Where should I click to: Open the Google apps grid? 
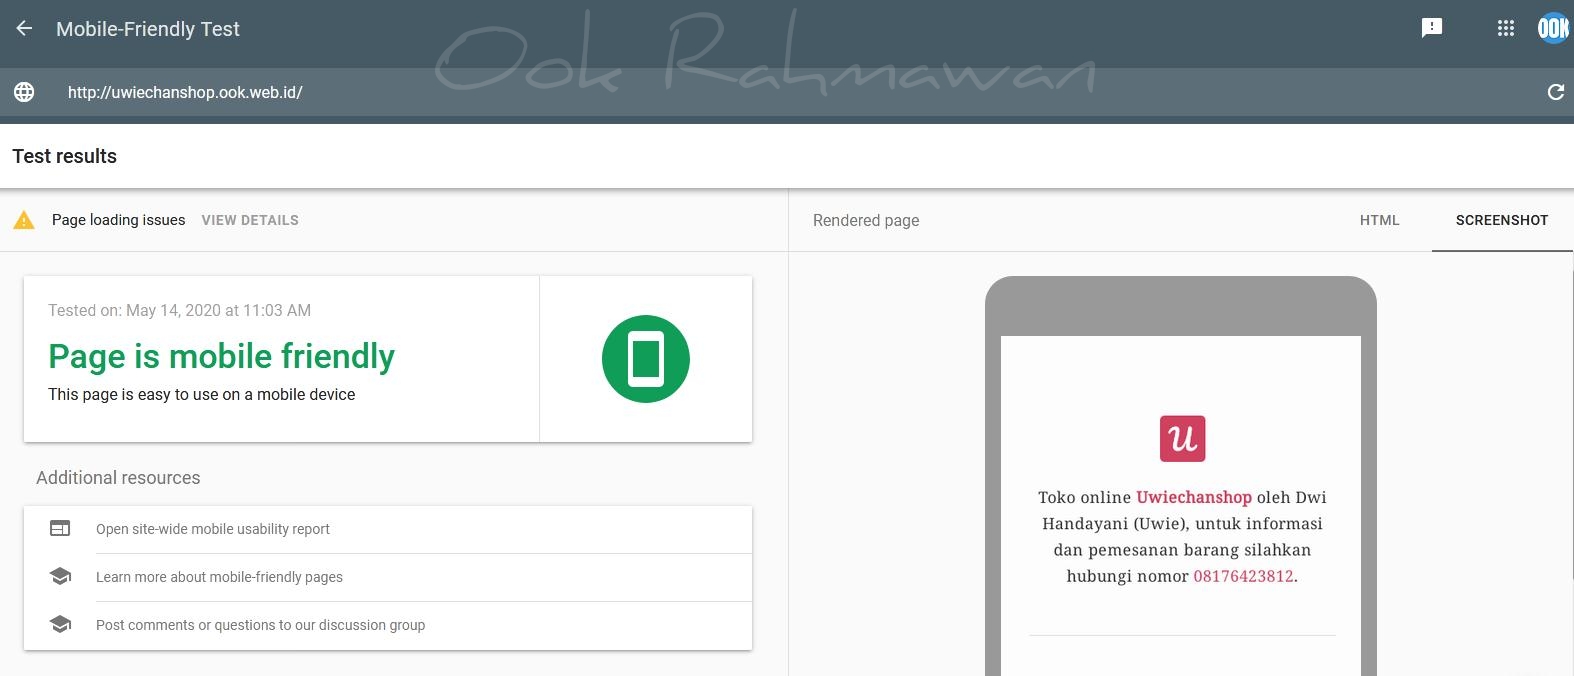pos(1505,28)
